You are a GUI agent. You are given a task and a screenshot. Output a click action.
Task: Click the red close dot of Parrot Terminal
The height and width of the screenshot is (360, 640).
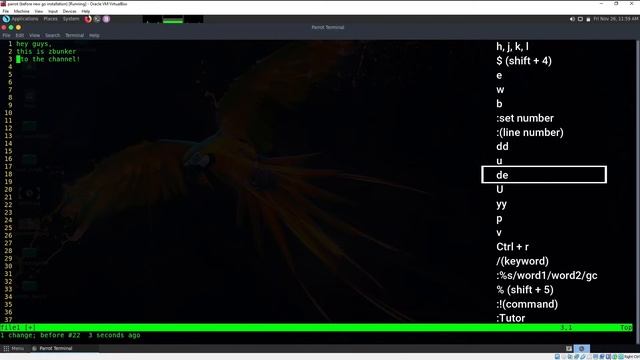[4, 27]
